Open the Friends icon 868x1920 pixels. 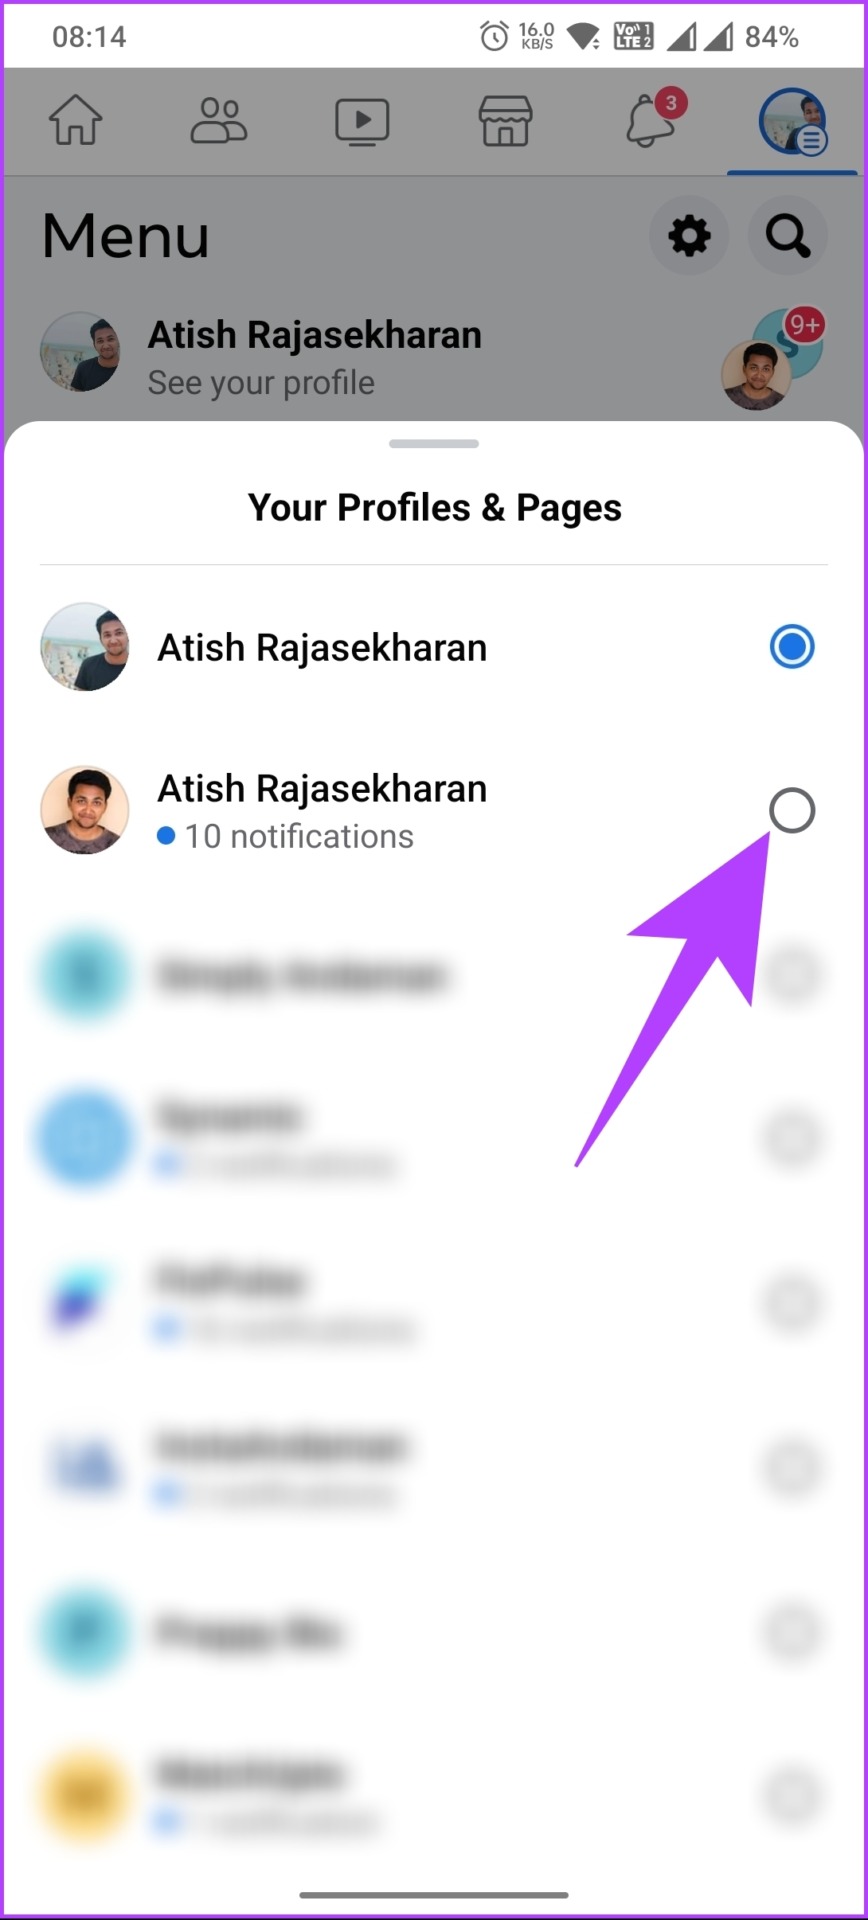pos(219,121)
